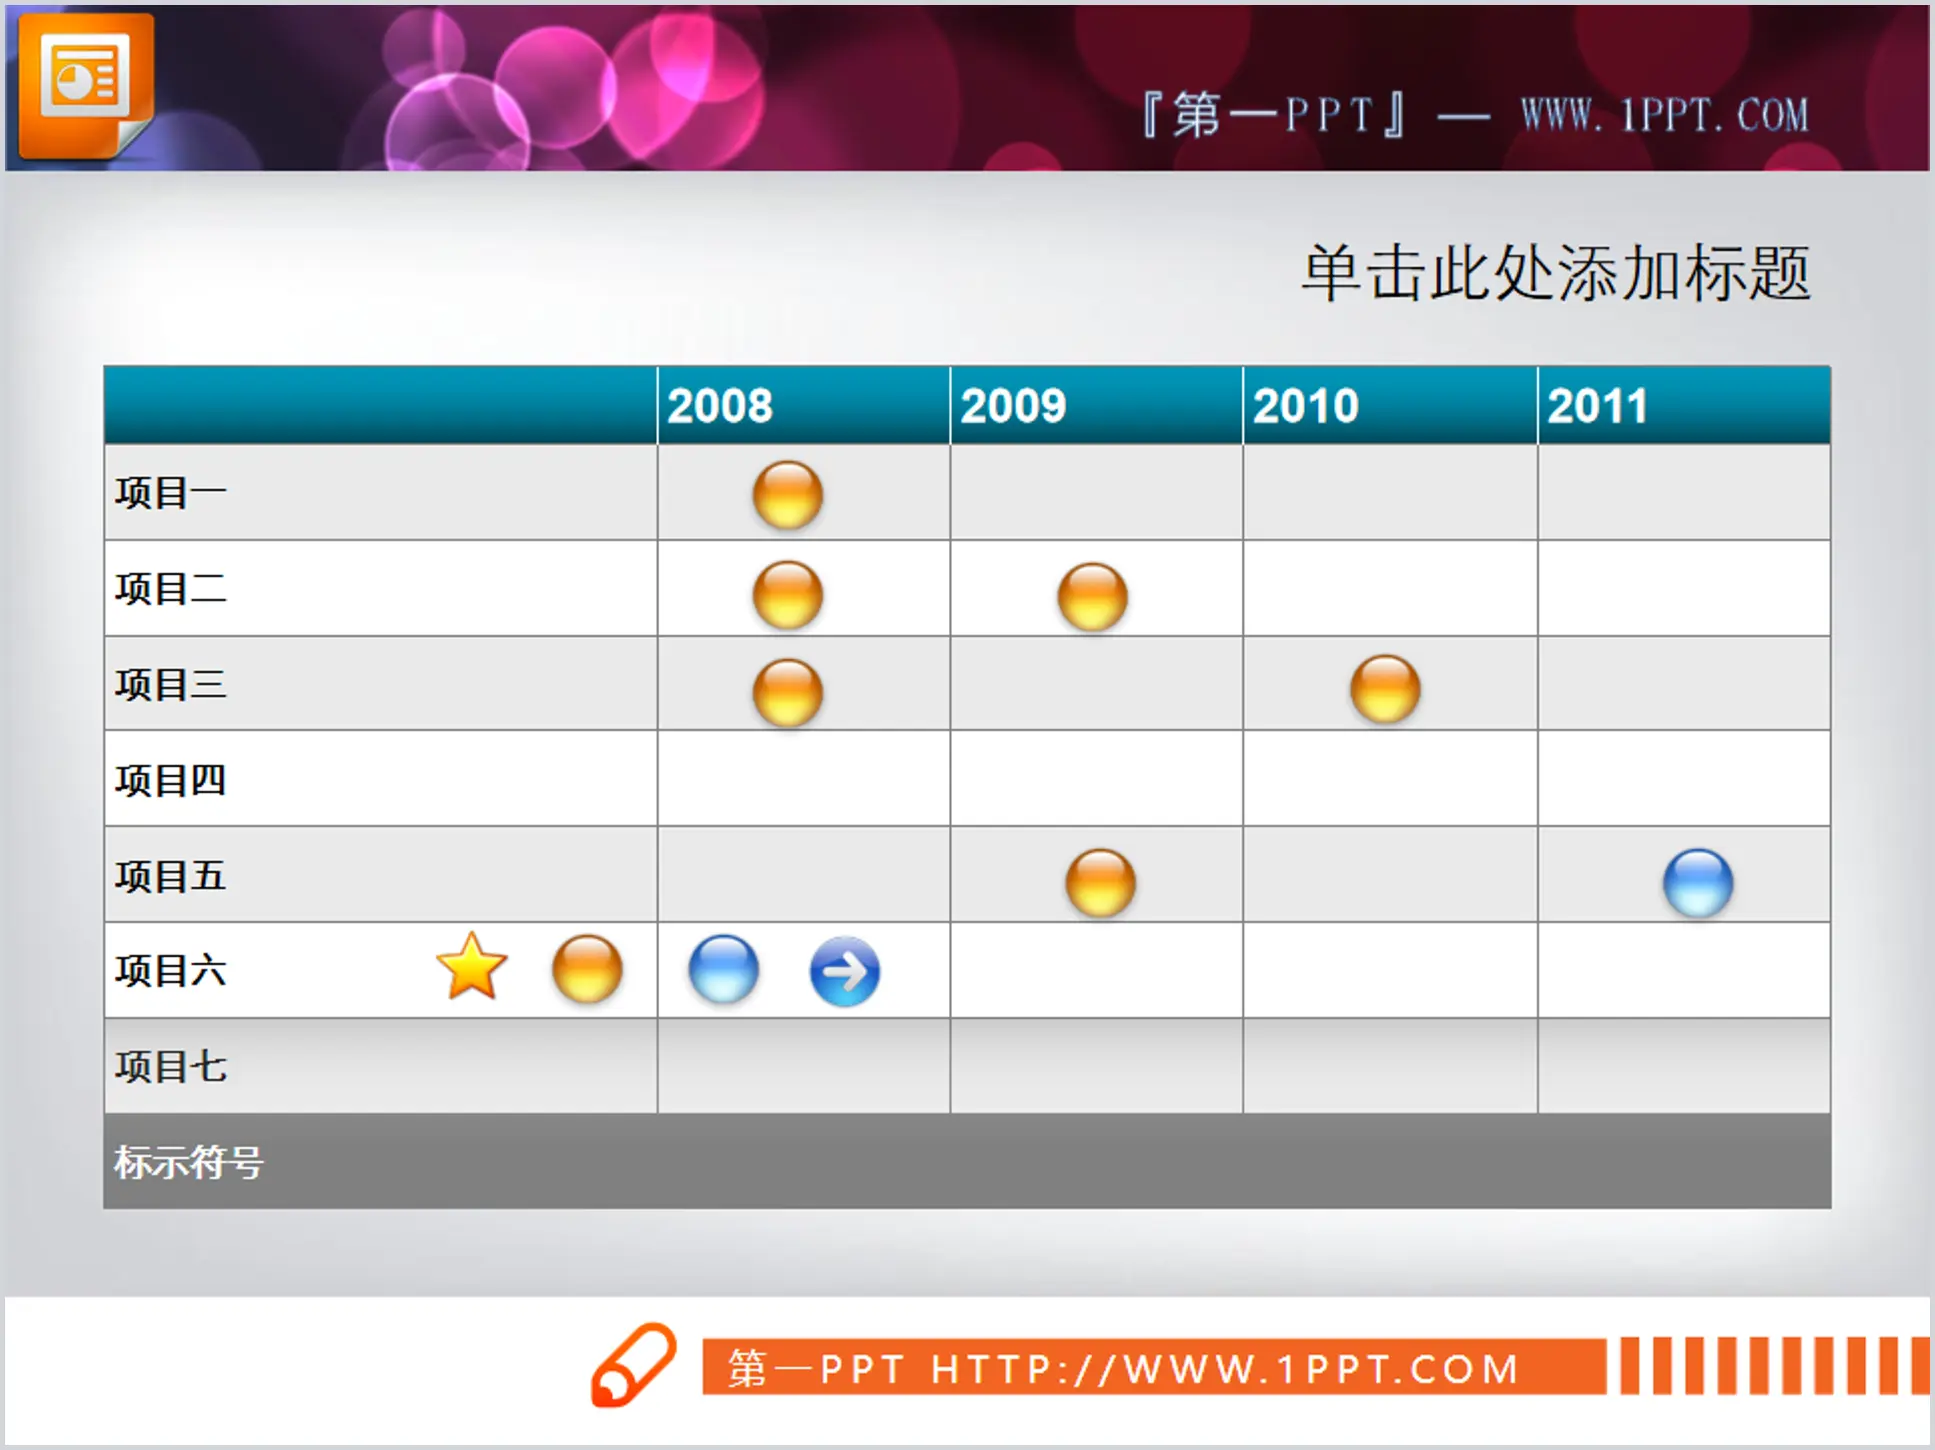Viewport: 1935px width, 1450px height.
Task: Click the 项目七 row label
Action: (171, 1067)
